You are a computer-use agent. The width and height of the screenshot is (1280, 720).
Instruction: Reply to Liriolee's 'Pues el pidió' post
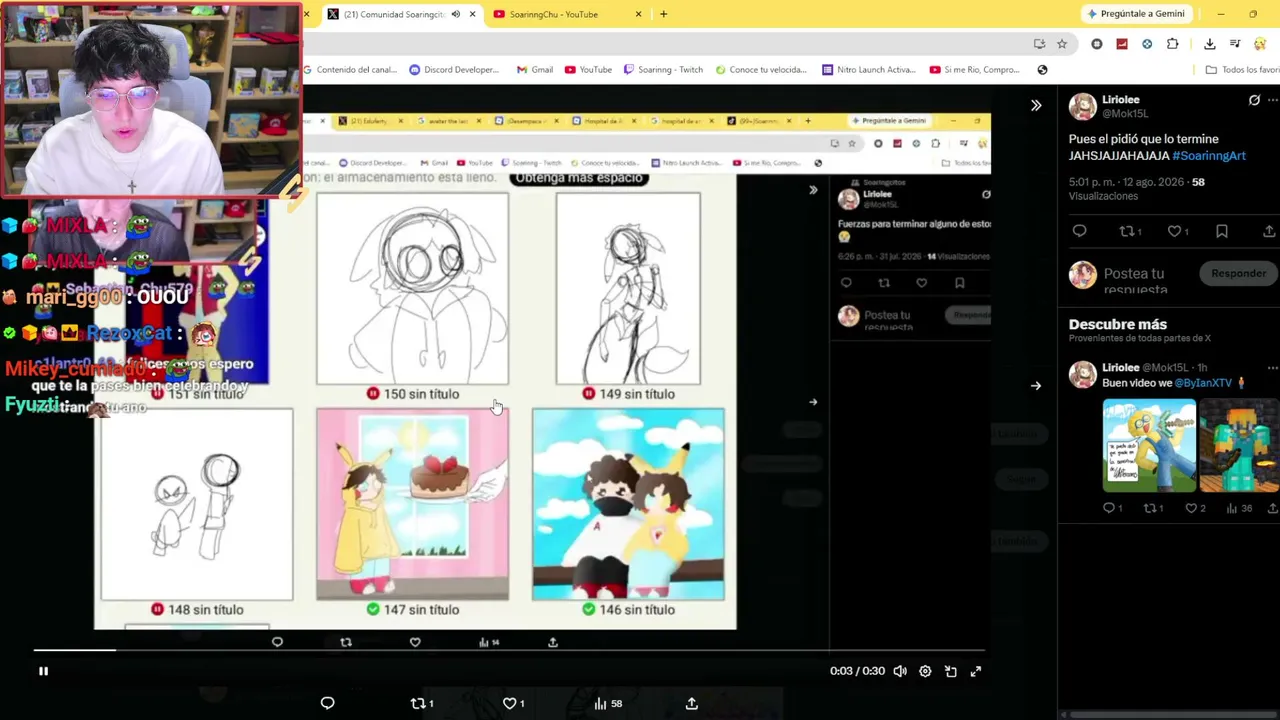coord(1079,231)
